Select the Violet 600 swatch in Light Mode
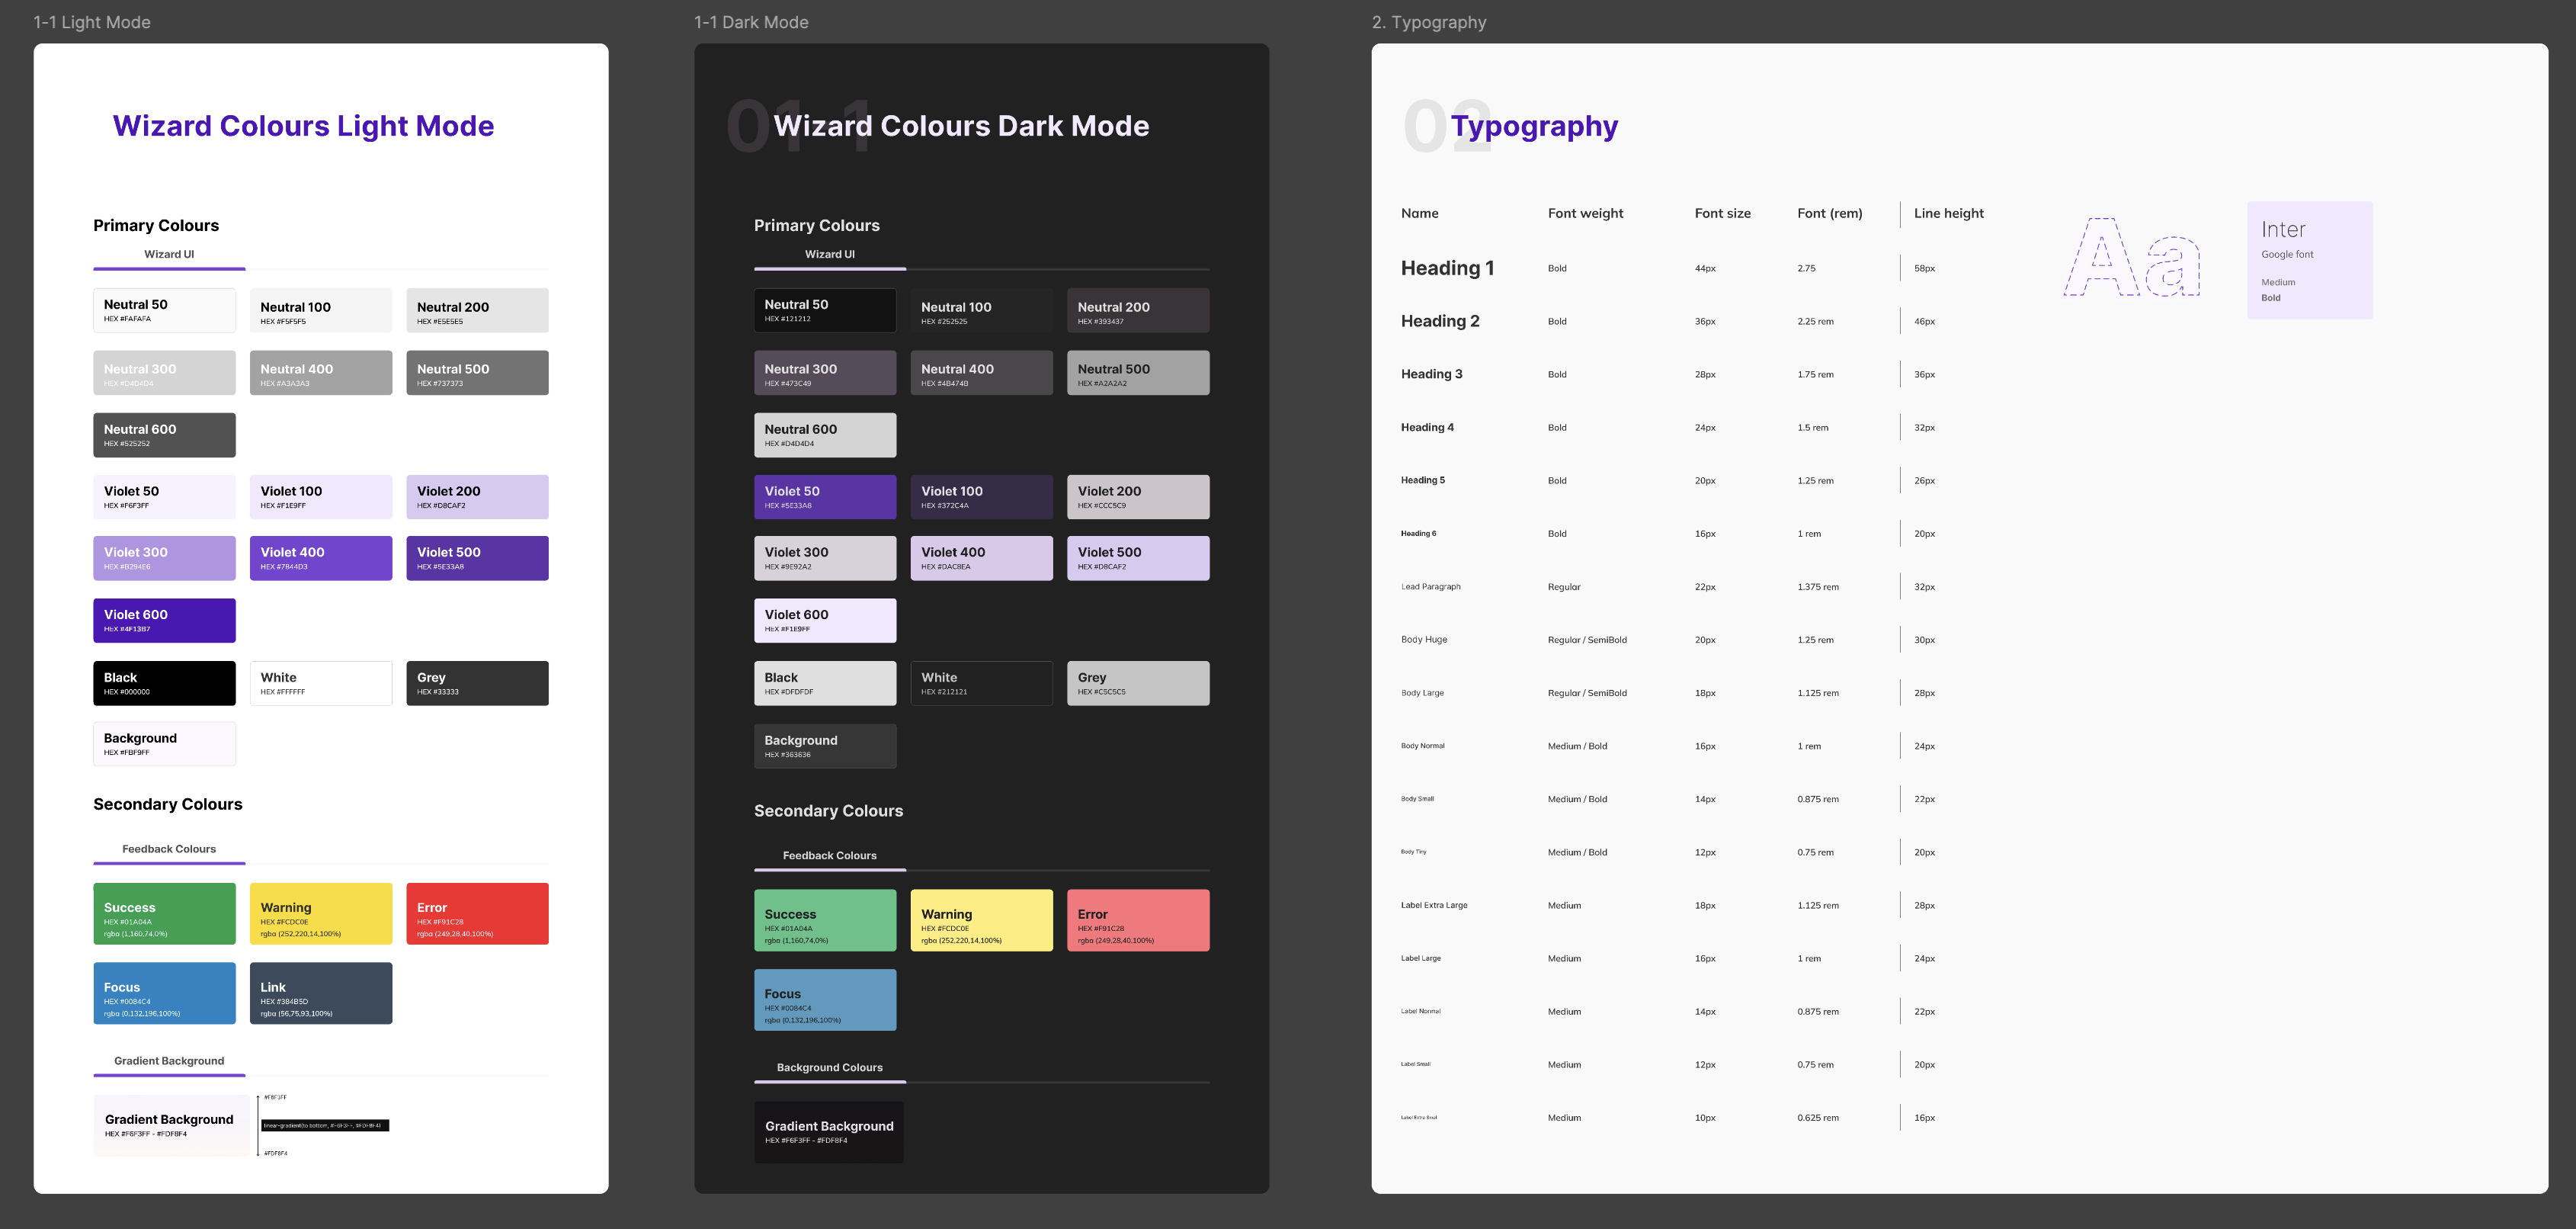The width and height of the screenshot is (2576, 1229). [165, 621]
